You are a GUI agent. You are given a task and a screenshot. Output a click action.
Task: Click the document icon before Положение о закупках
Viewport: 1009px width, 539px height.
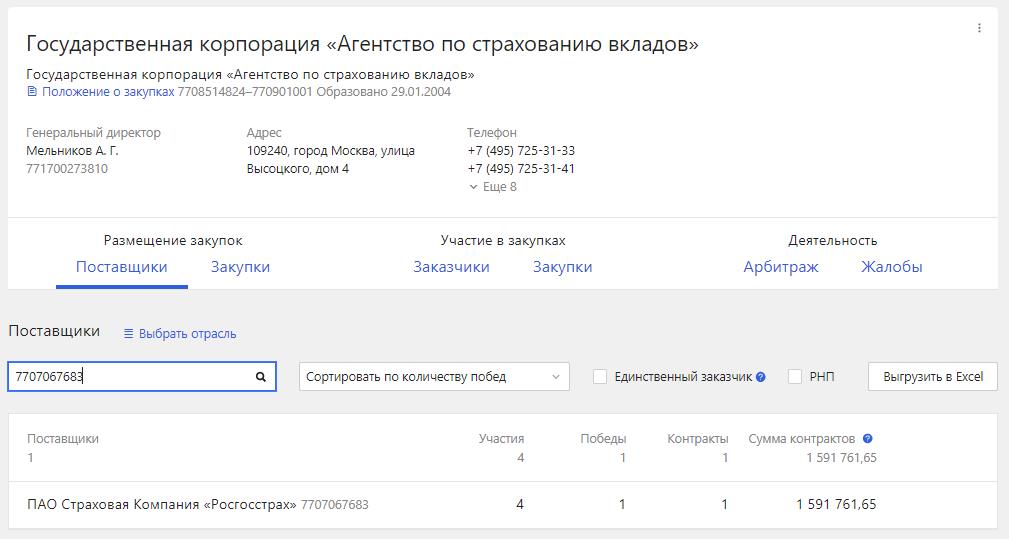tap(32, 92)
